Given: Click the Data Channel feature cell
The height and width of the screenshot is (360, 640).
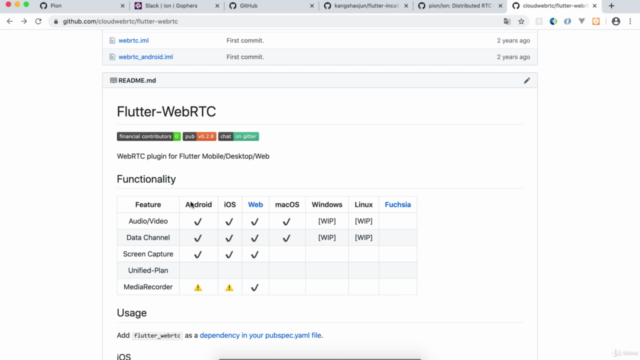Looking at the screenshot, I should click(x=148, y=237).
